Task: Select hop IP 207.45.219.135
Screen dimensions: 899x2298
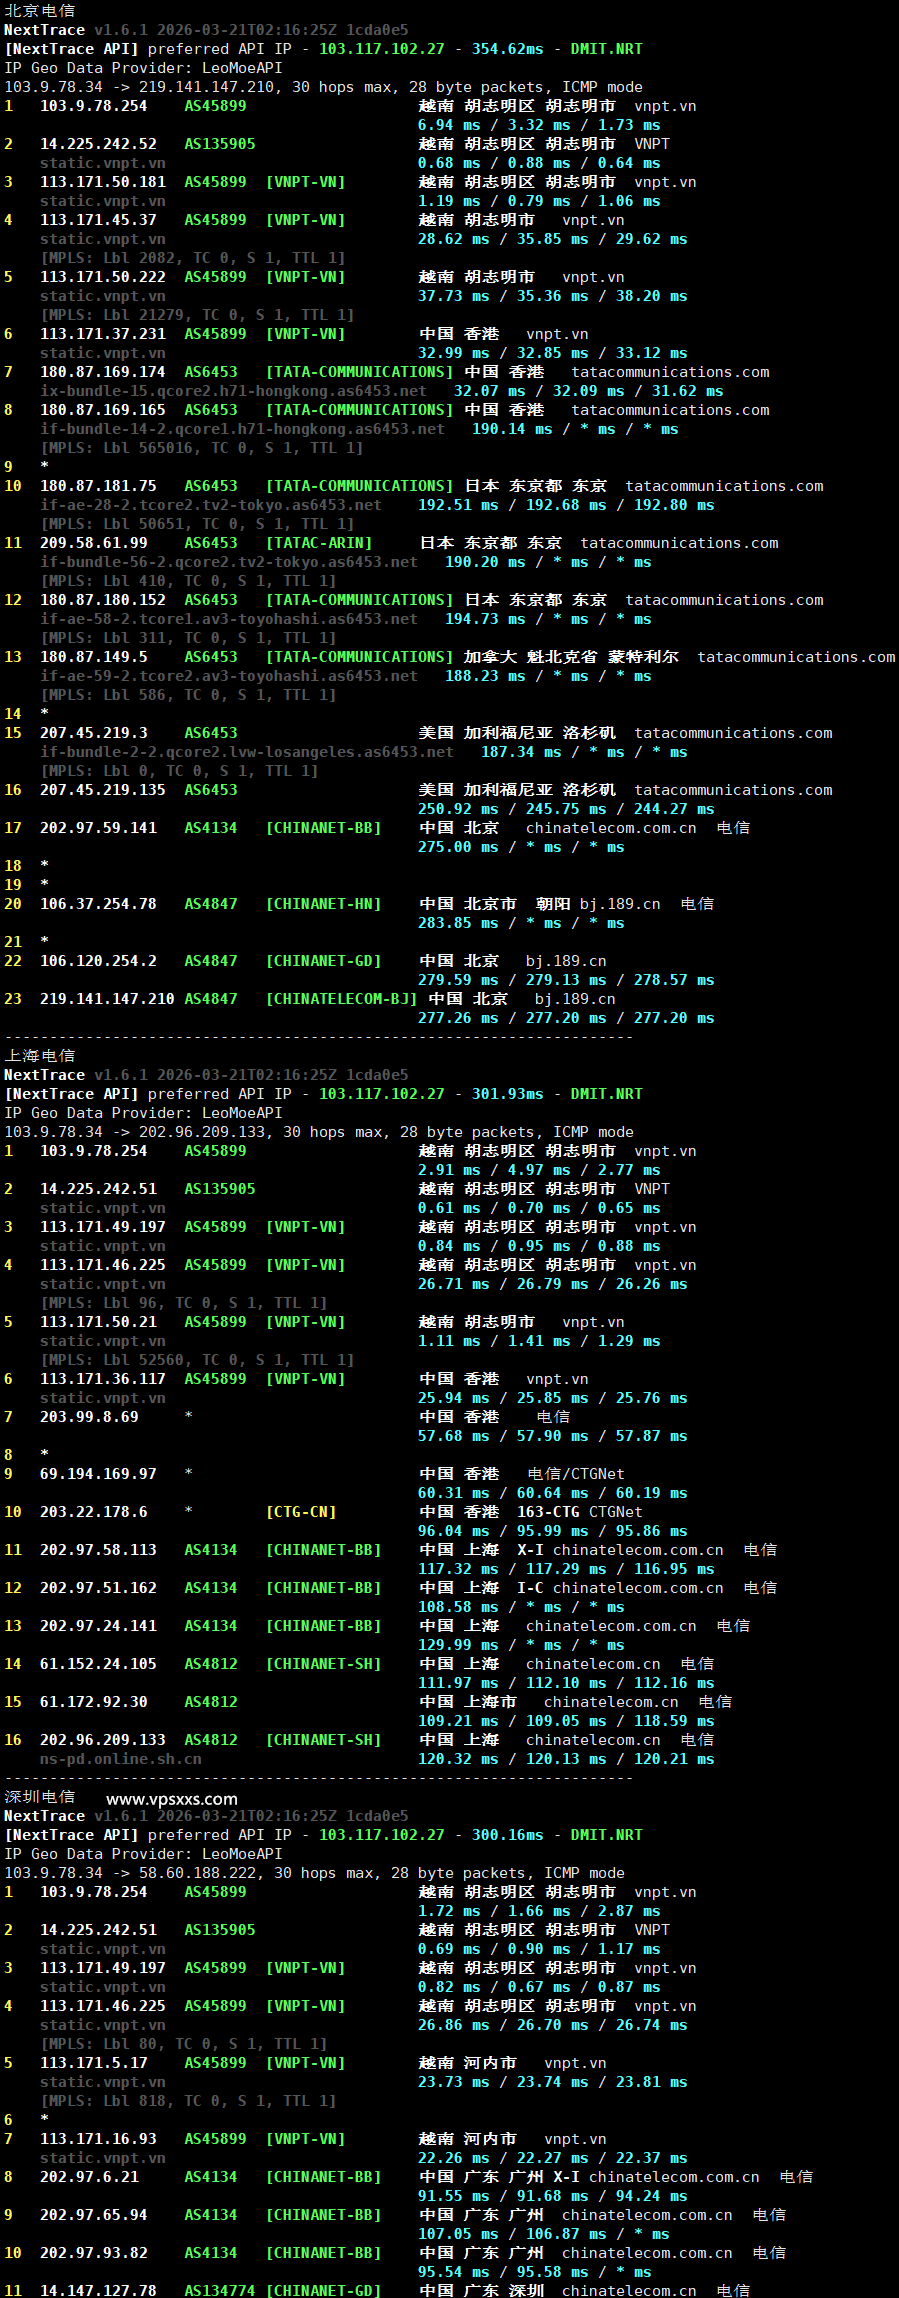Action: coord(103,790)
